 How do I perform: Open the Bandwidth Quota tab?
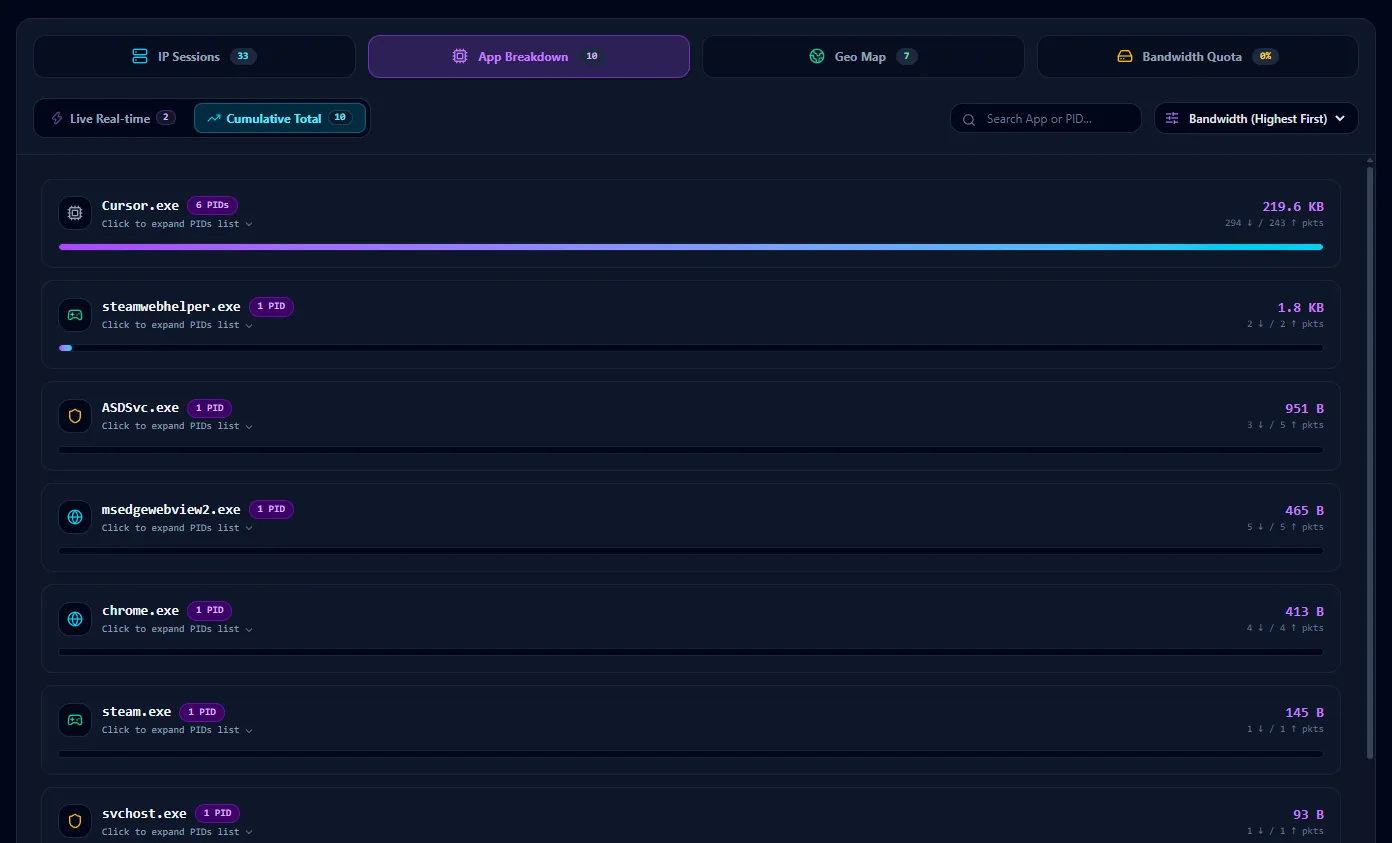pos(1198,57)
